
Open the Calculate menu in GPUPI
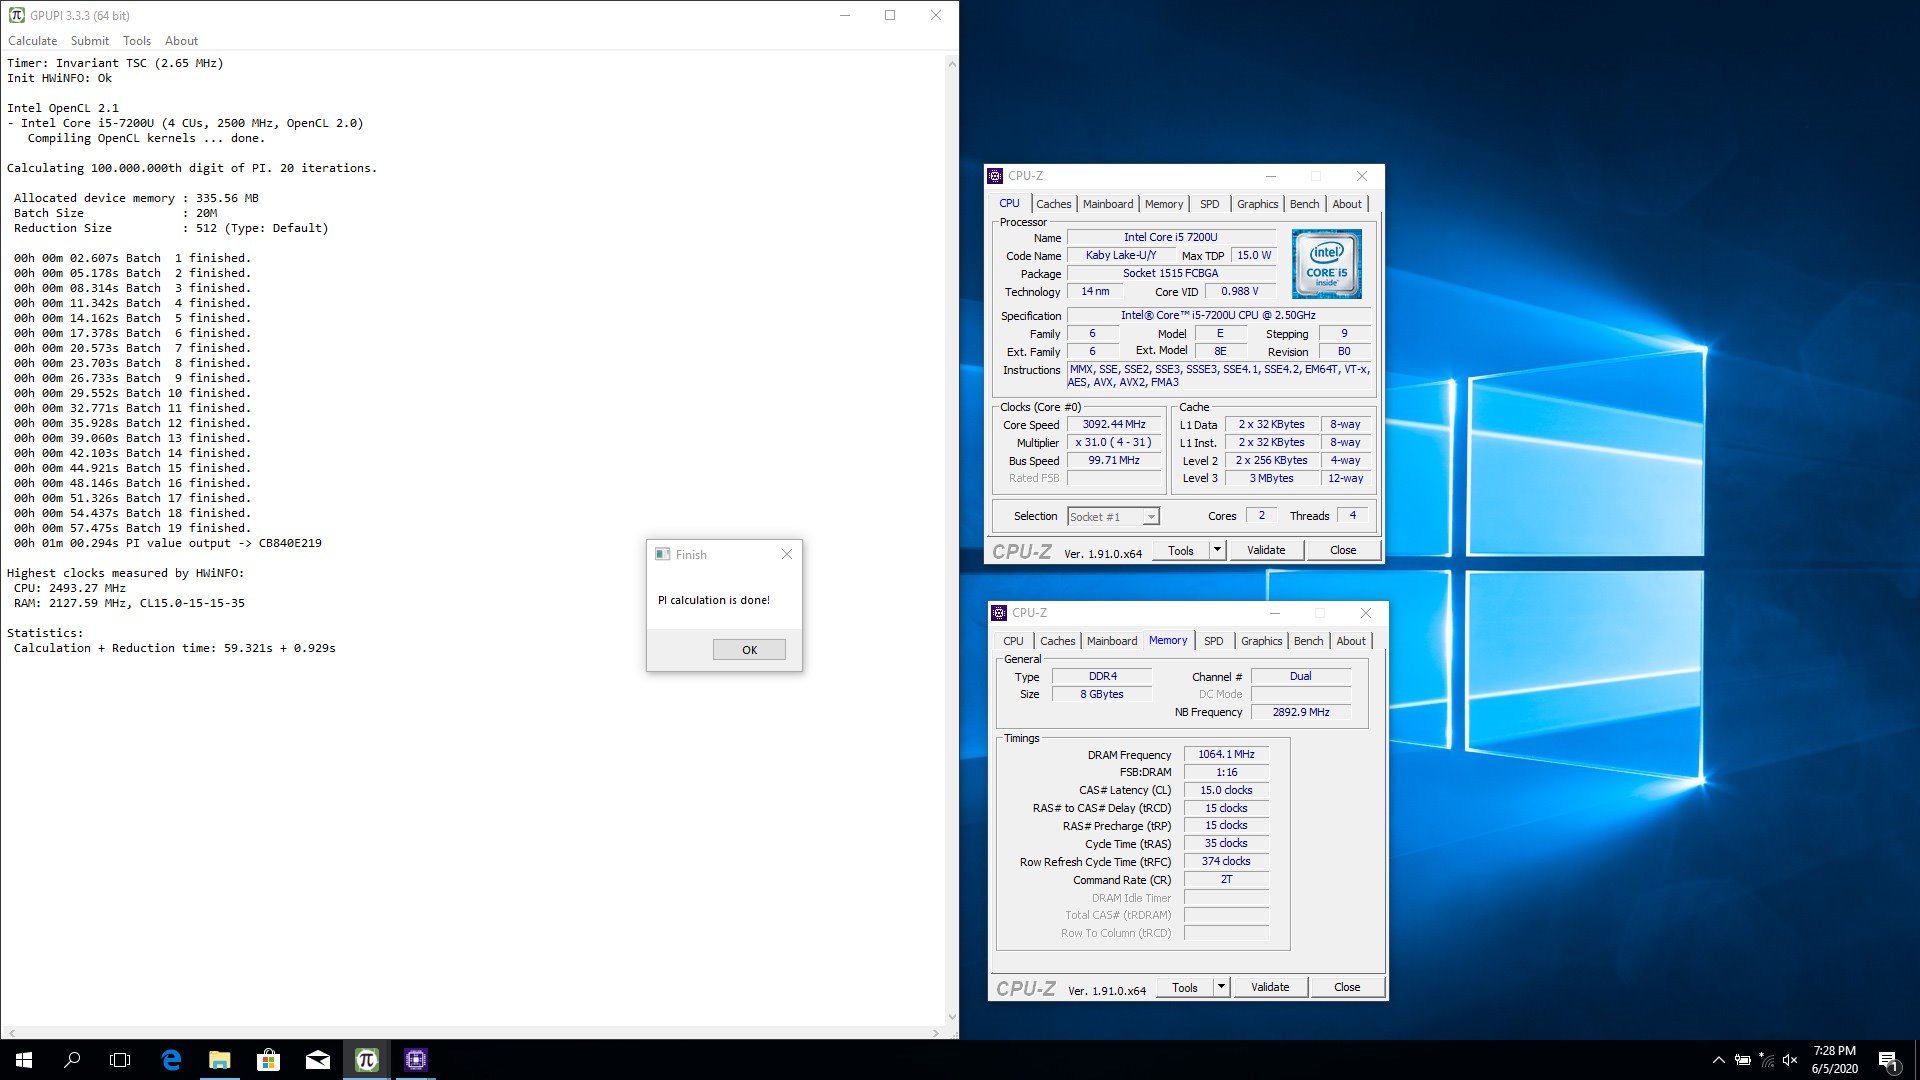tap(33, 41)
